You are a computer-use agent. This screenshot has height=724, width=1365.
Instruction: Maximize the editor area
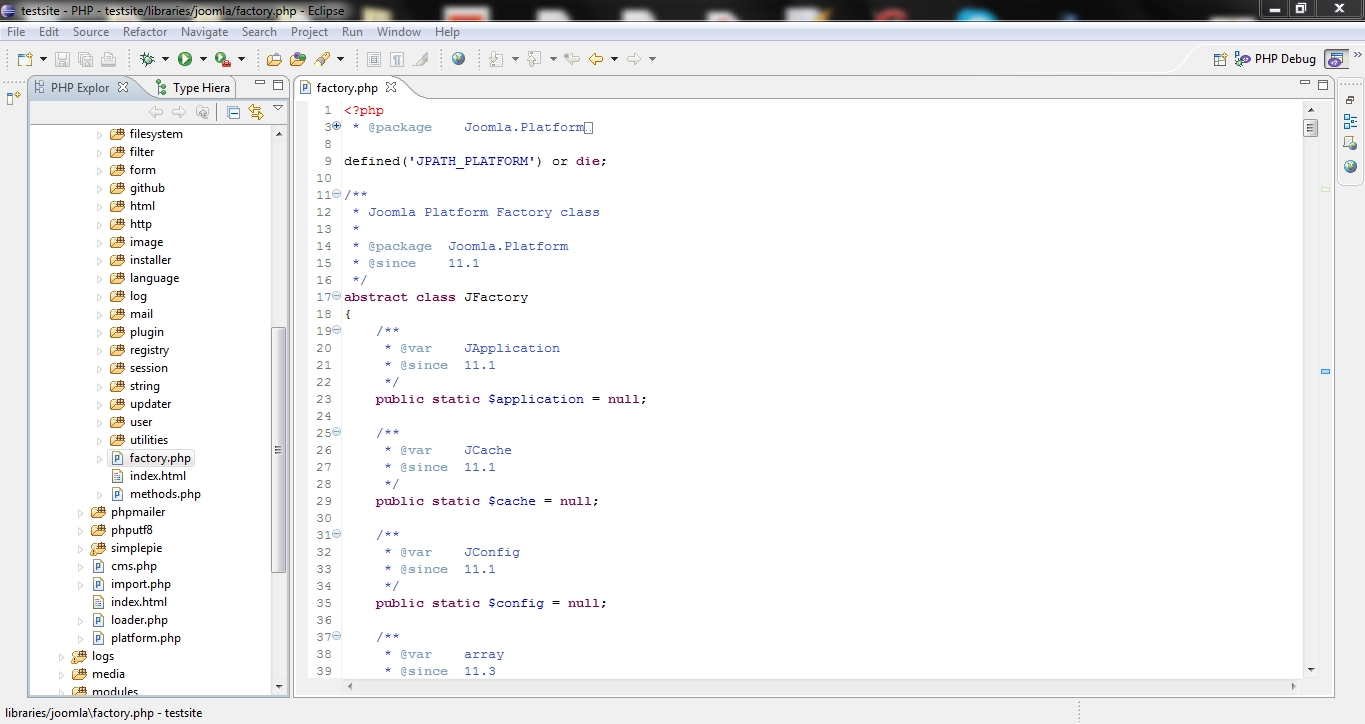(1323, 85)
